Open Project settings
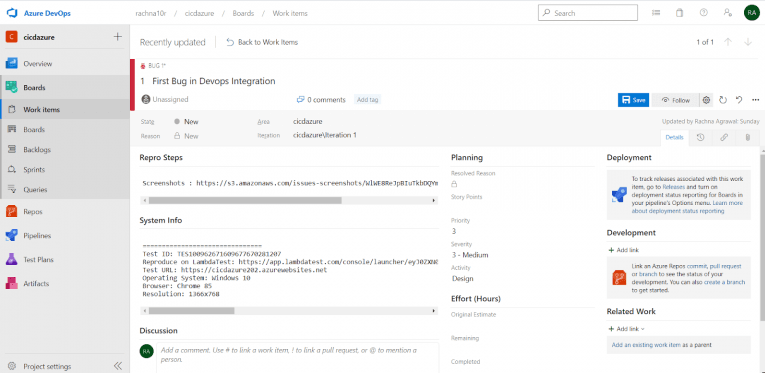 click(47, 366)
